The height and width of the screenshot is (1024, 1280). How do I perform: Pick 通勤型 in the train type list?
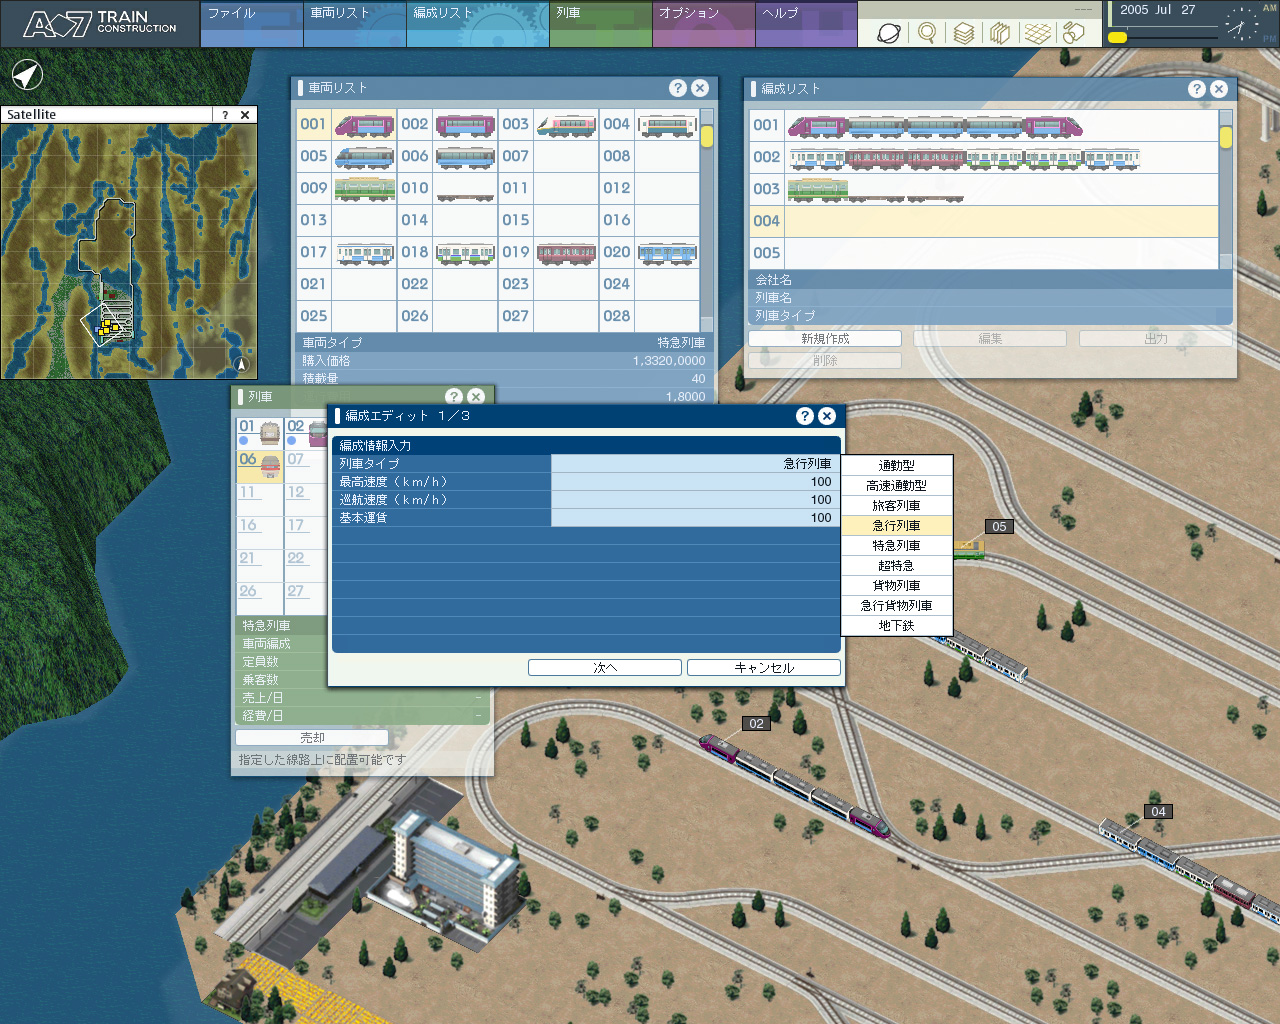click(x=896, y=466)
